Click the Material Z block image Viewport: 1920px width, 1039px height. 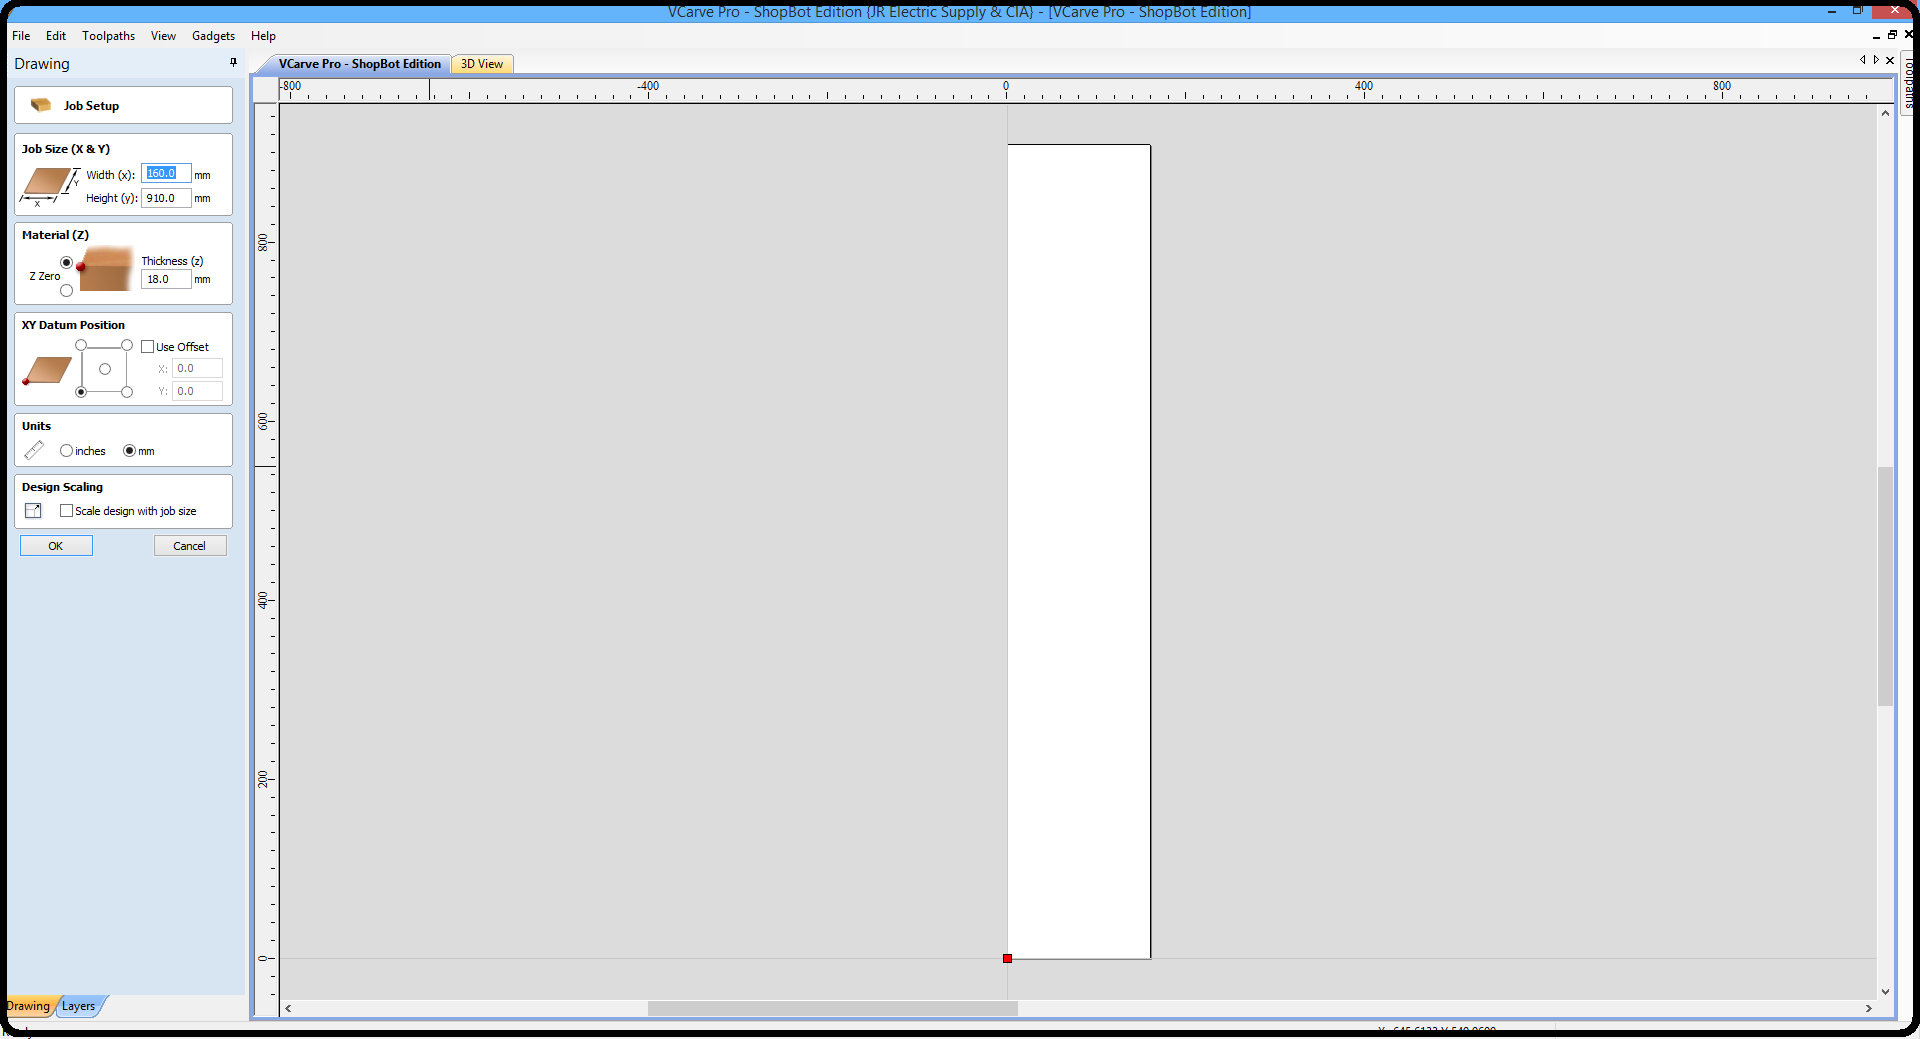(106, 270)
